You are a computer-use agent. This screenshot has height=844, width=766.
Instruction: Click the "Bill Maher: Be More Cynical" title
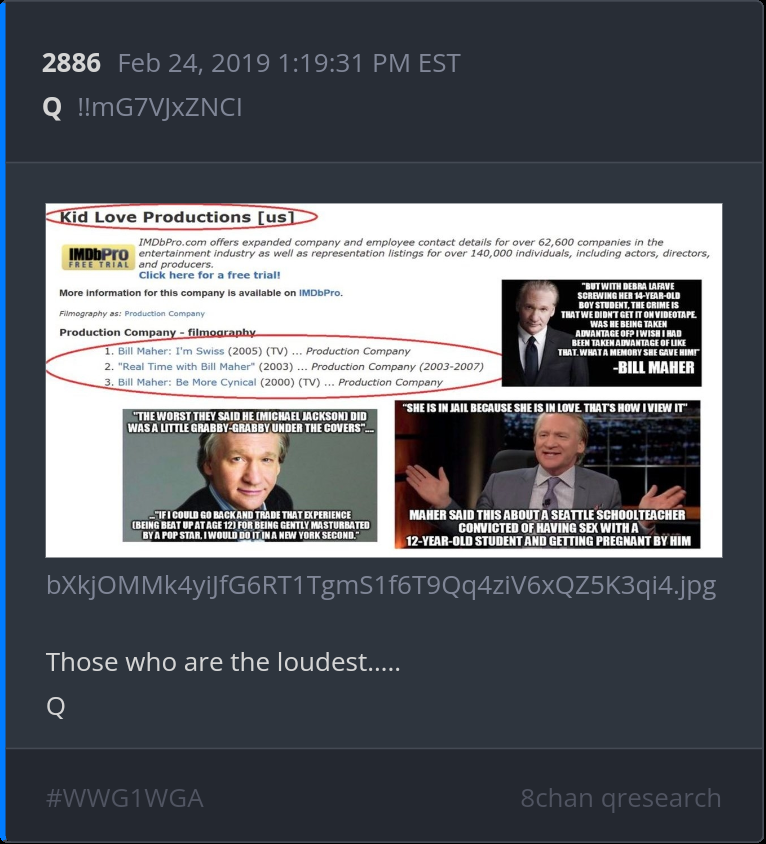pyautogui.click(x=187, y=382)
